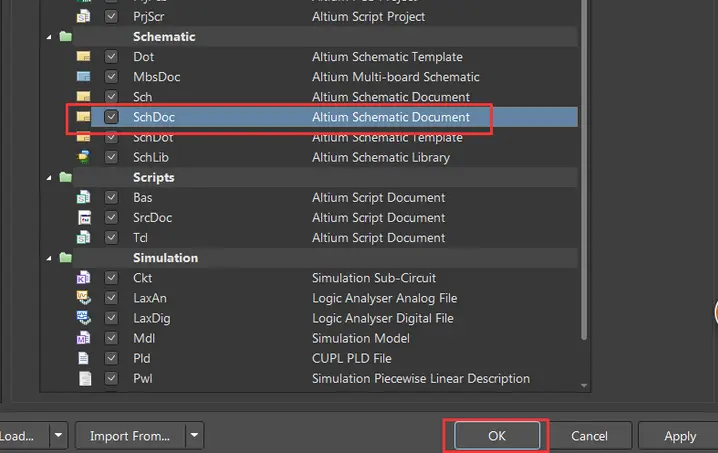
Task: Click the Ckt simulation sub-circuit icon
Action: pos(83,278)
